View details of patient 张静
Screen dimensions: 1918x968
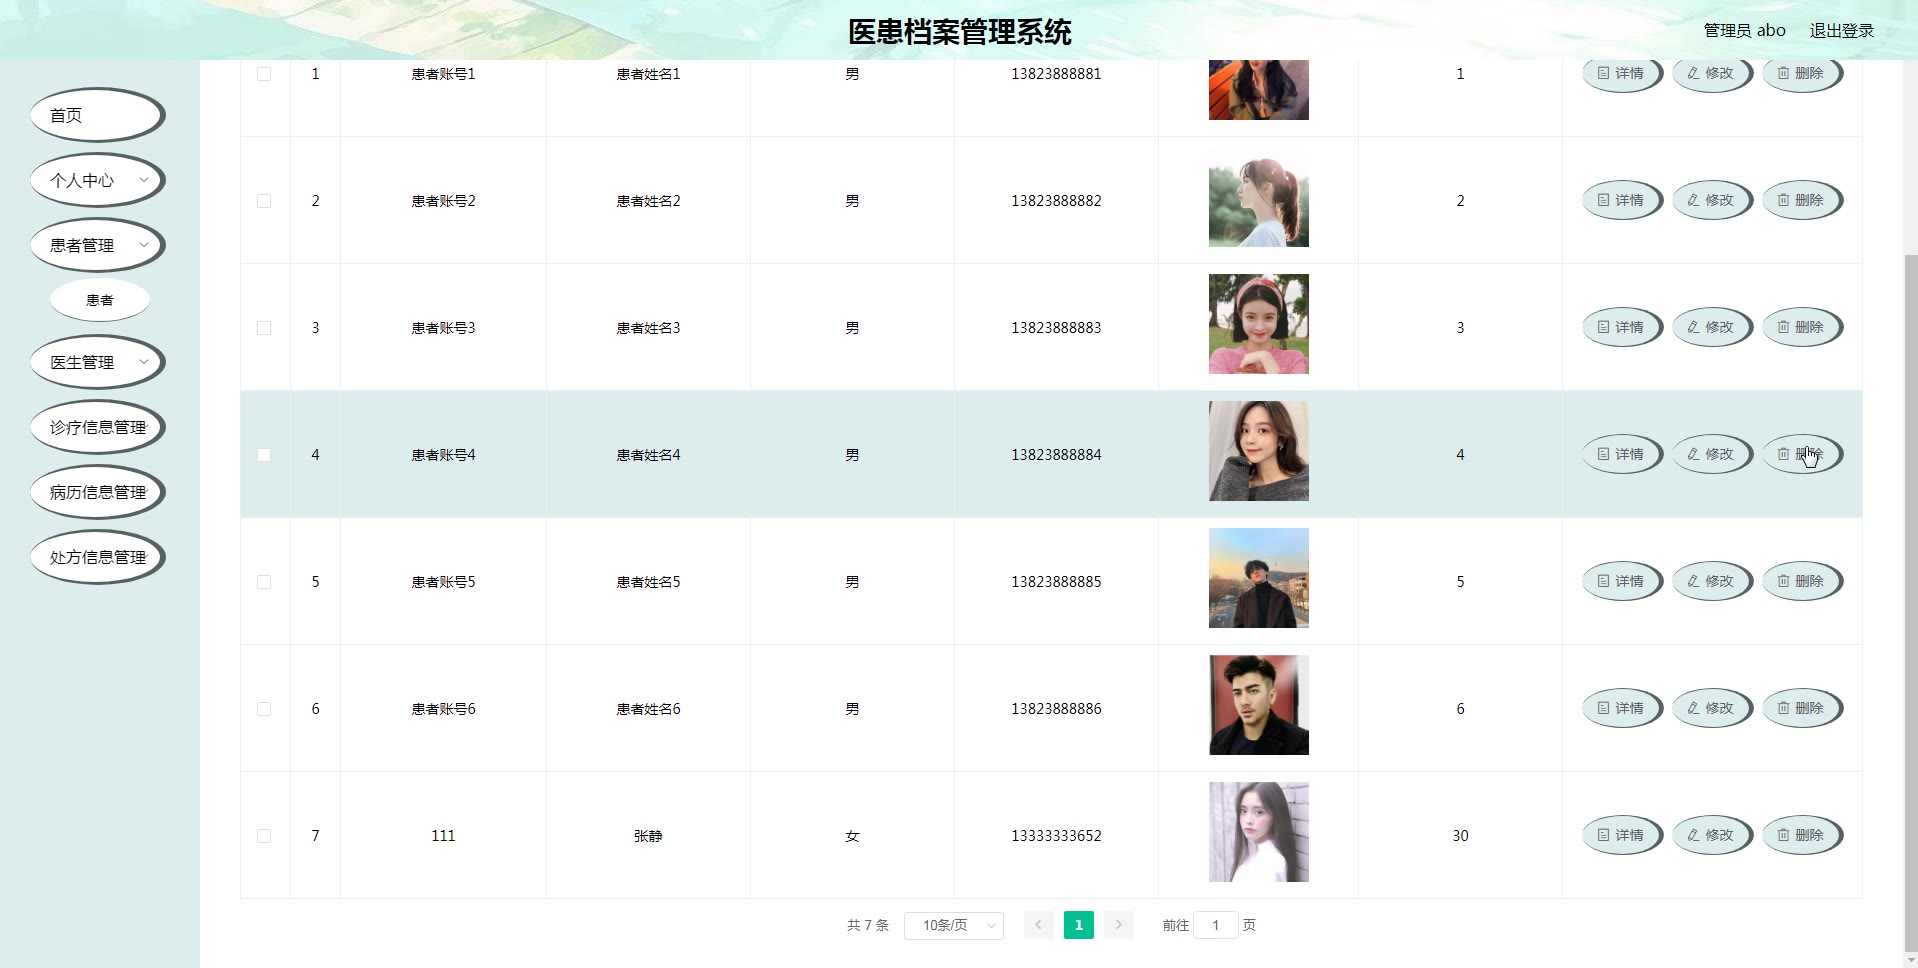pyautogui.click(x=1621, y=835)
